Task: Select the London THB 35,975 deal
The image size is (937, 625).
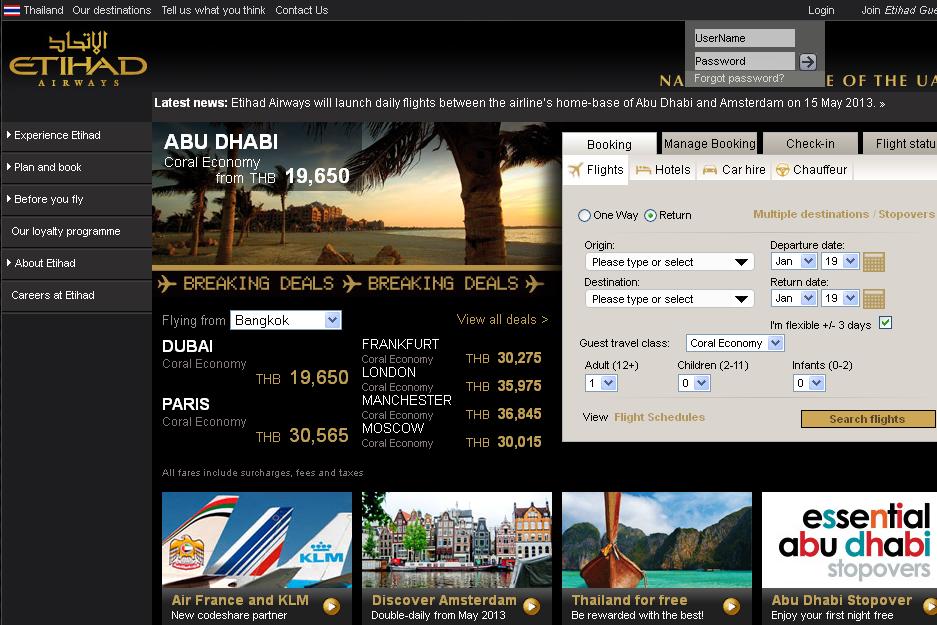Action: (x=451, y=379)
